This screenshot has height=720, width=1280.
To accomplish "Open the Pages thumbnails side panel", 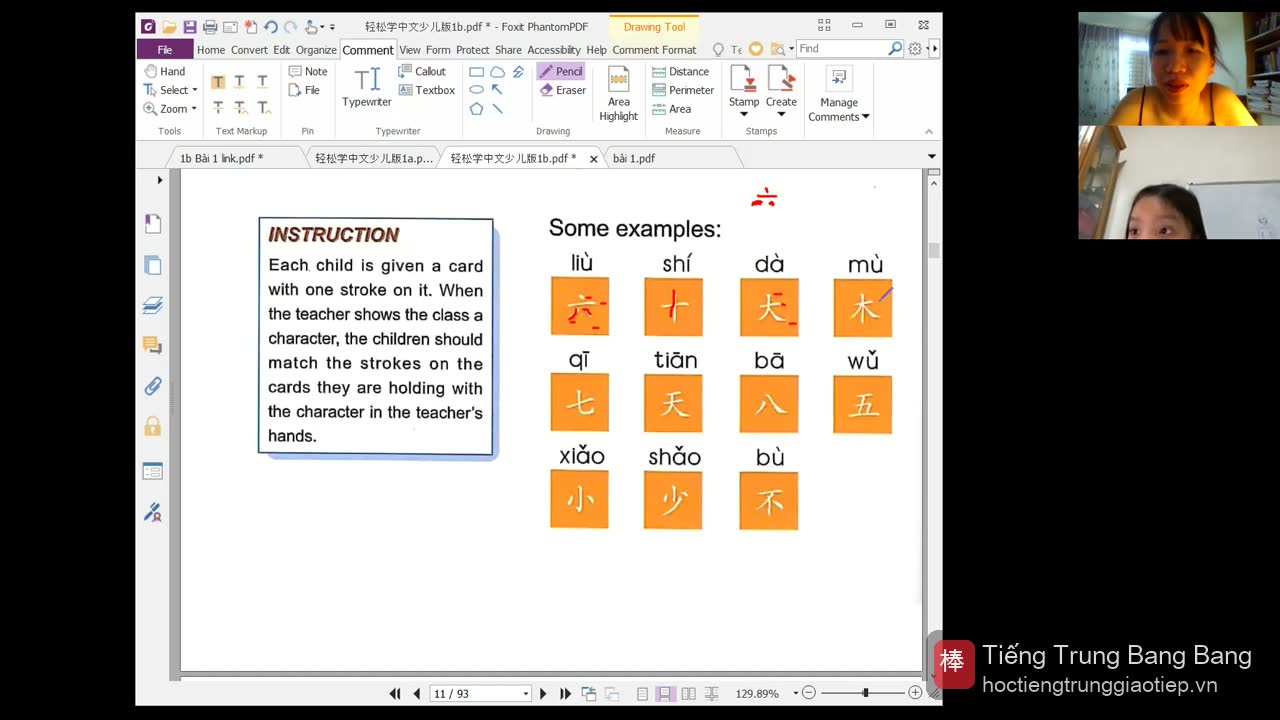I will pyautogui.click(x=153, y=265).
